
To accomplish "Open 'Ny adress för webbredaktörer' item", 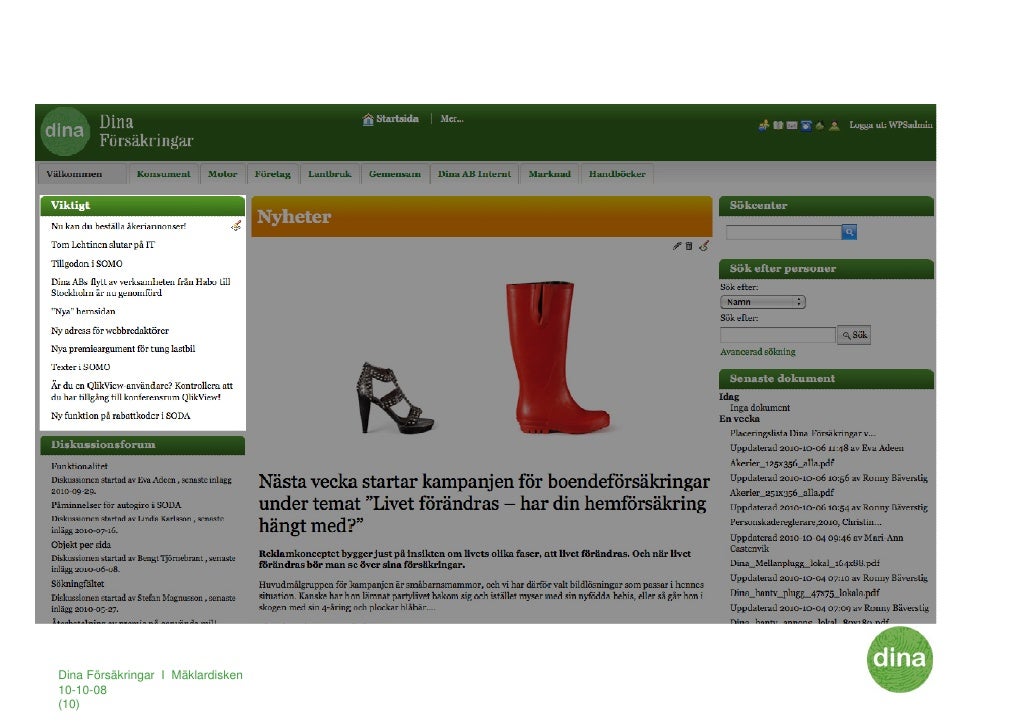I will 110,330.
